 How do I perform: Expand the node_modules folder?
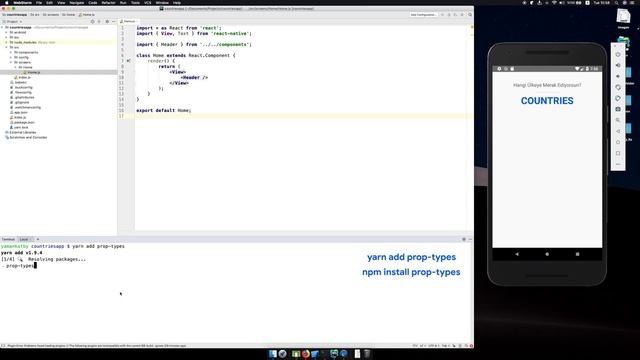click(7, 42)
